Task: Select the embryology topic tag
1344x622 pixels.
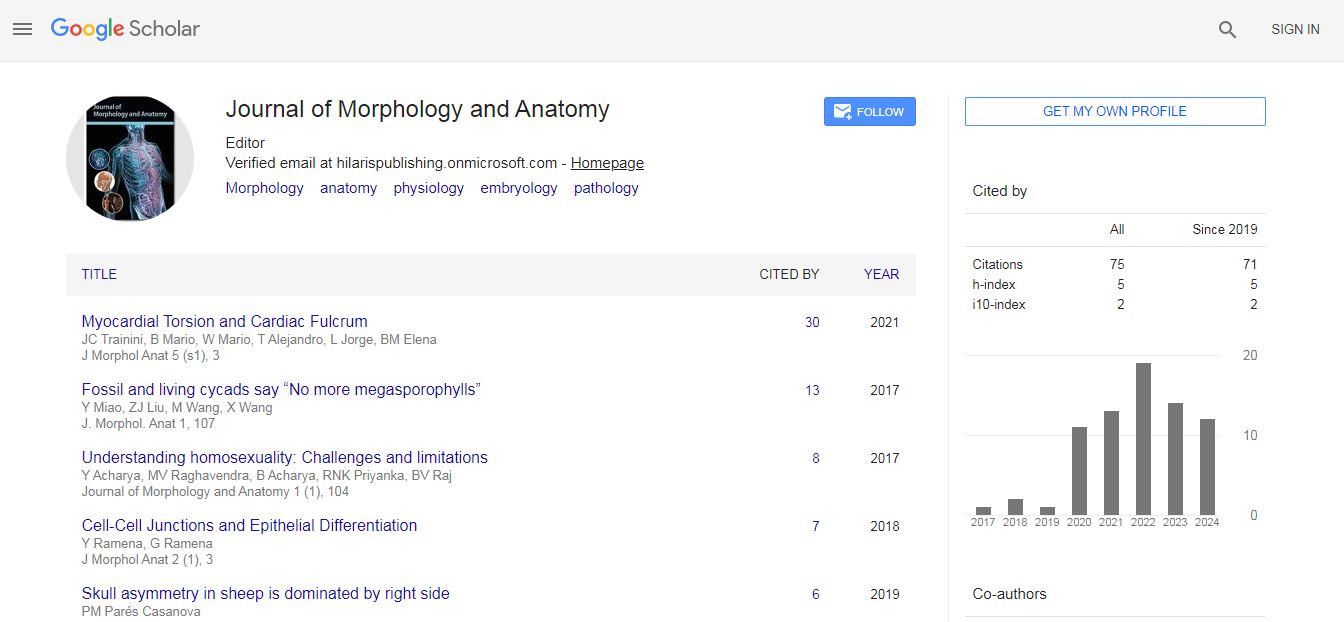Action: (518, 188)
